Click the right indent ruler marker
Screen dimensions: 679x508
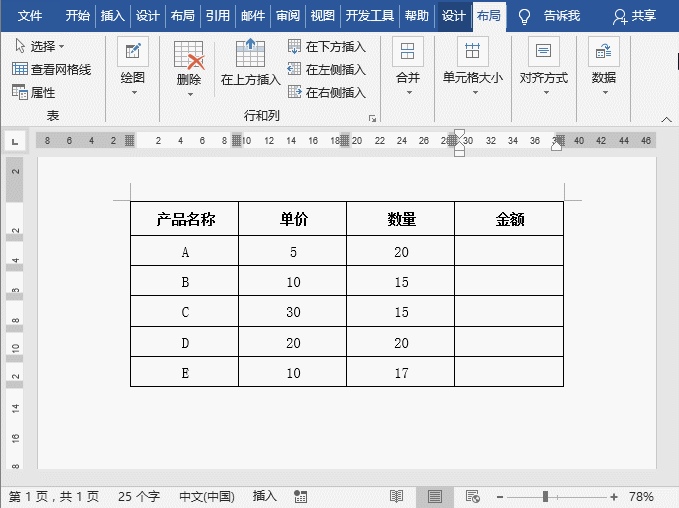click(556, 146)
